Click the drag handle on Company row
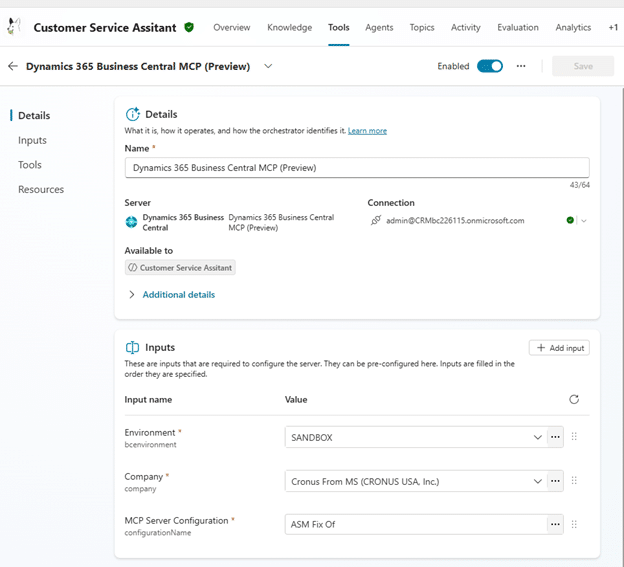This screenshot has height=567, width=624. point(574,481)
